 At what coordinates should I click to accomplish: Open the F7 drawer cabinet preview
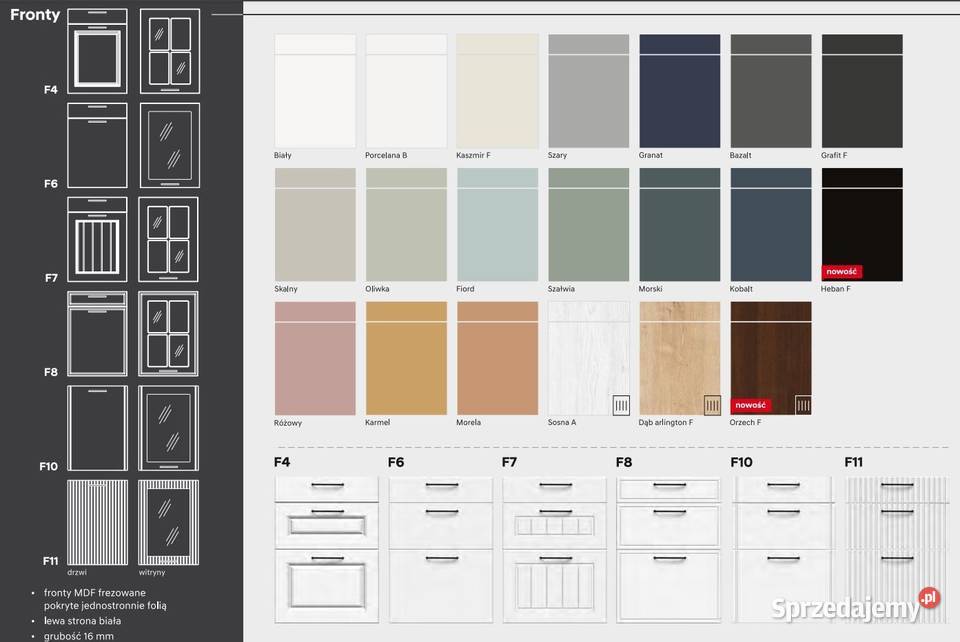553,549
